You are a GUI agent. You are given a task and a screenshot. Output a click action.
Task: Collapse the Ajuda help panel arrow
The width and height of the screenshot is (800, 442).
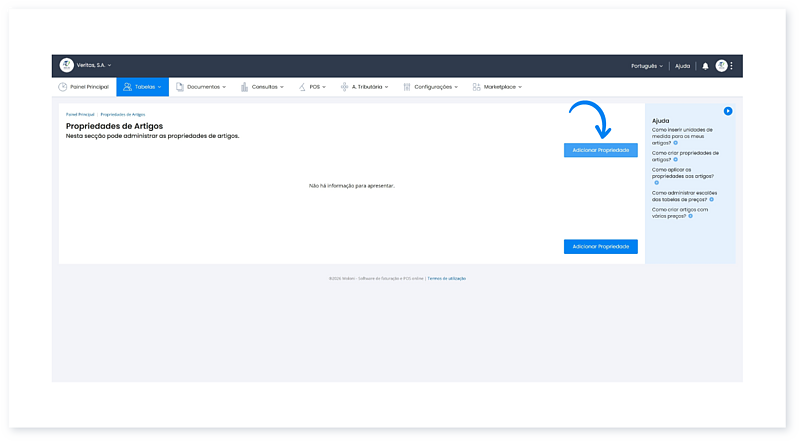click(728, 111)
